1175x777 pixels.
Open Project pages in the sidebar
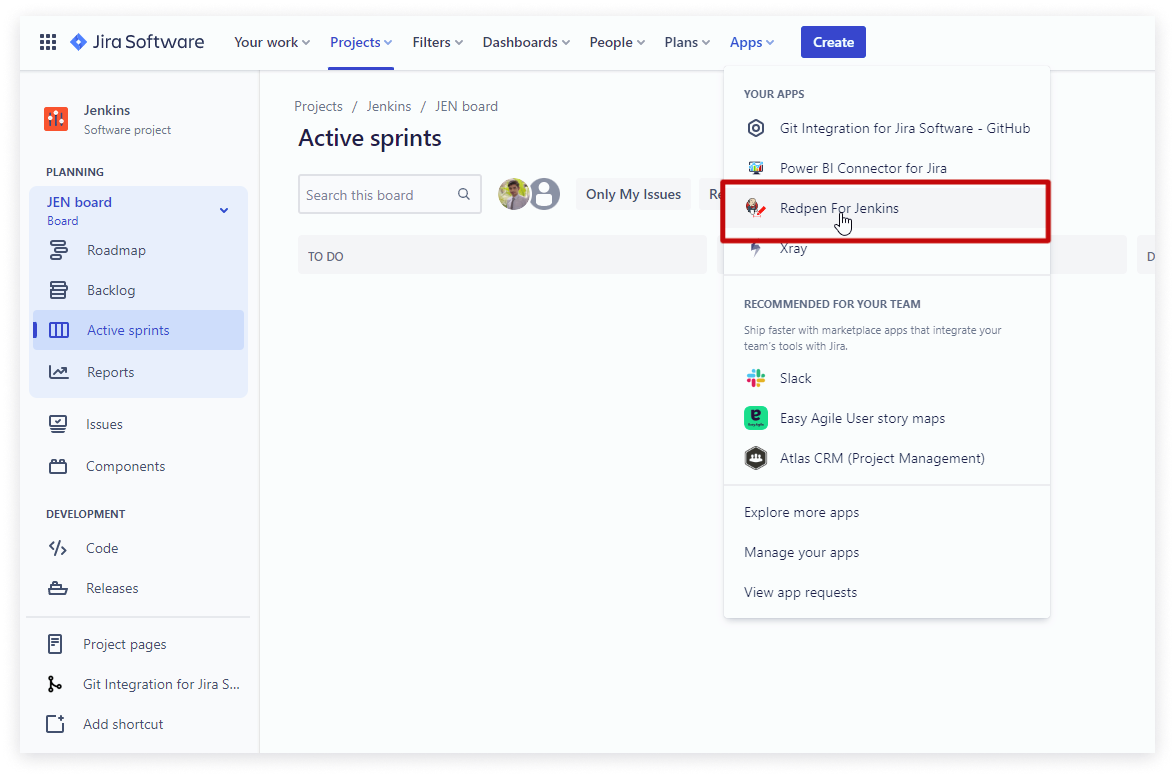coord(139,644)
